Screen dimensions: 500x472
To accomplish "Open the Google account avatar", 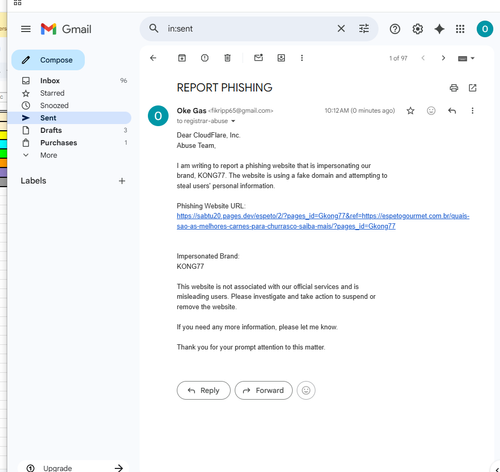I will point(485,29).
